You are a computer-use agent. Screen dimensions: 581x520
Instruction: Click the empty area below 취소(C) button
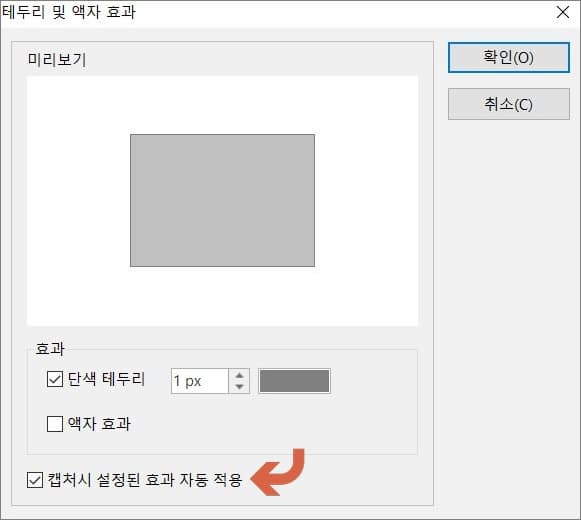point(508,297)
